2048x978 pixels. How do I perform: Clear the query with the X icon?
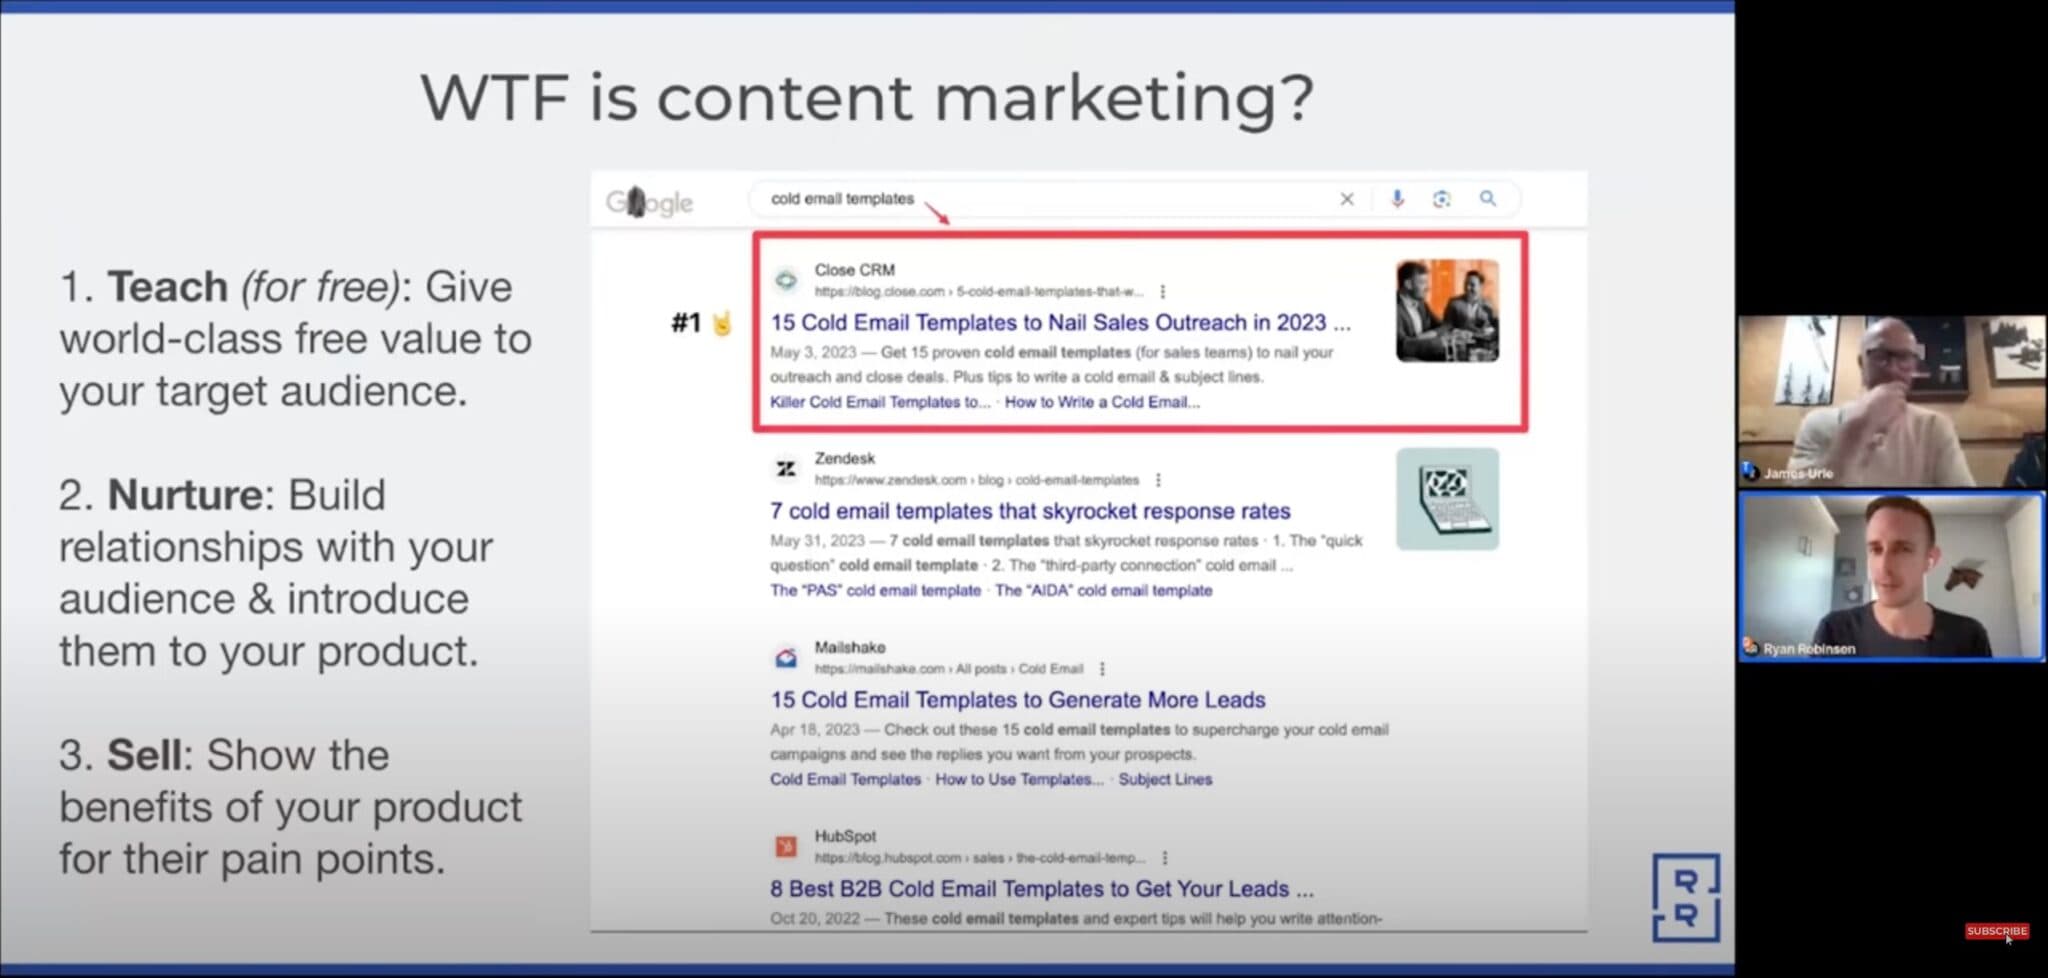click(1347, 198)
